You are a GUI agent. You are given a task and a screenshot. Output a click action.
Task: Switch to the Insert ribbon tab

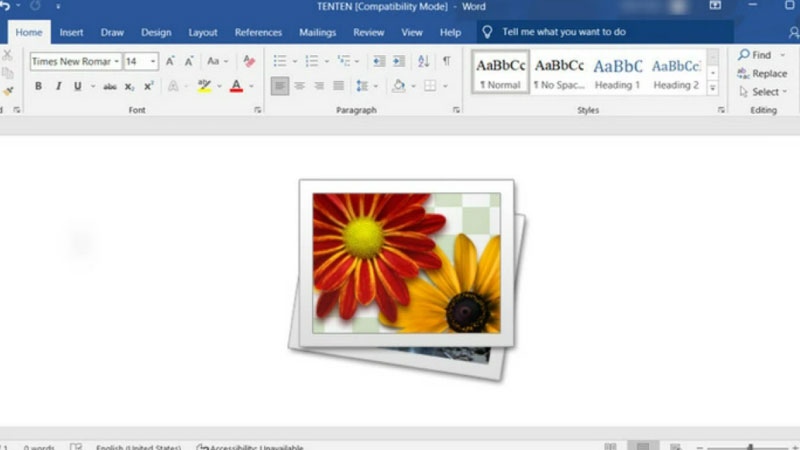coord(71,32)
